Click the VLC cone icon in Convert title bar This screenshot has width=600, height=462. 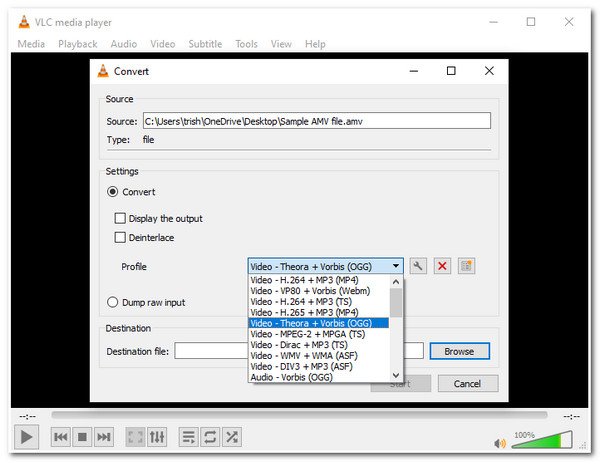103,71
